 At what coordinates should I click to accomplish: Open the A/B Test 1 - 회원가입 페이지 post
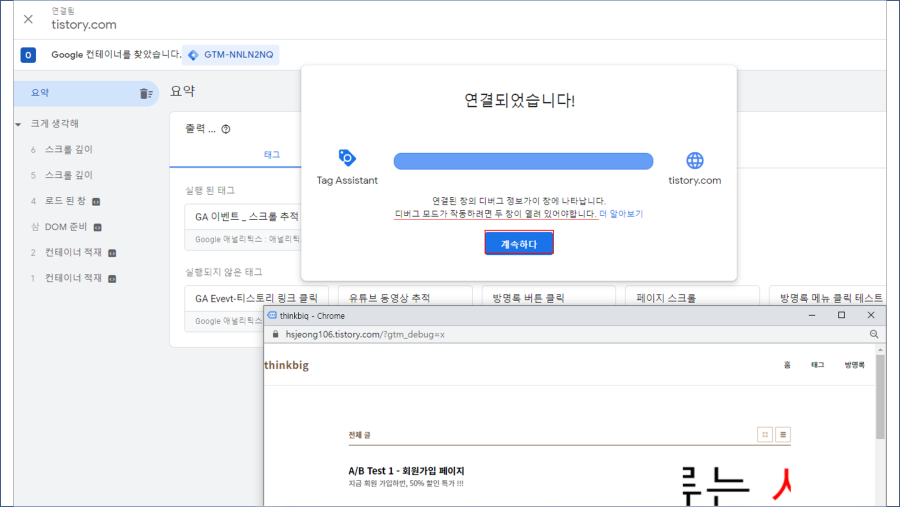(406, 471)
